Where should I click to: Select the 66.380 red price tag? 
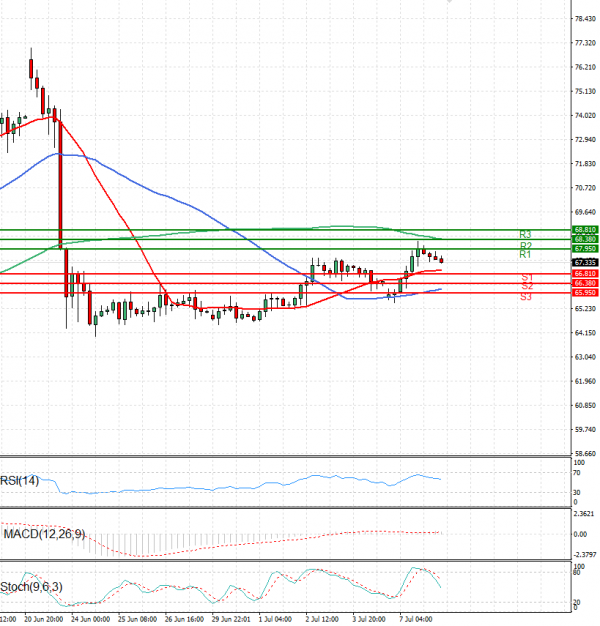point(585,283)
